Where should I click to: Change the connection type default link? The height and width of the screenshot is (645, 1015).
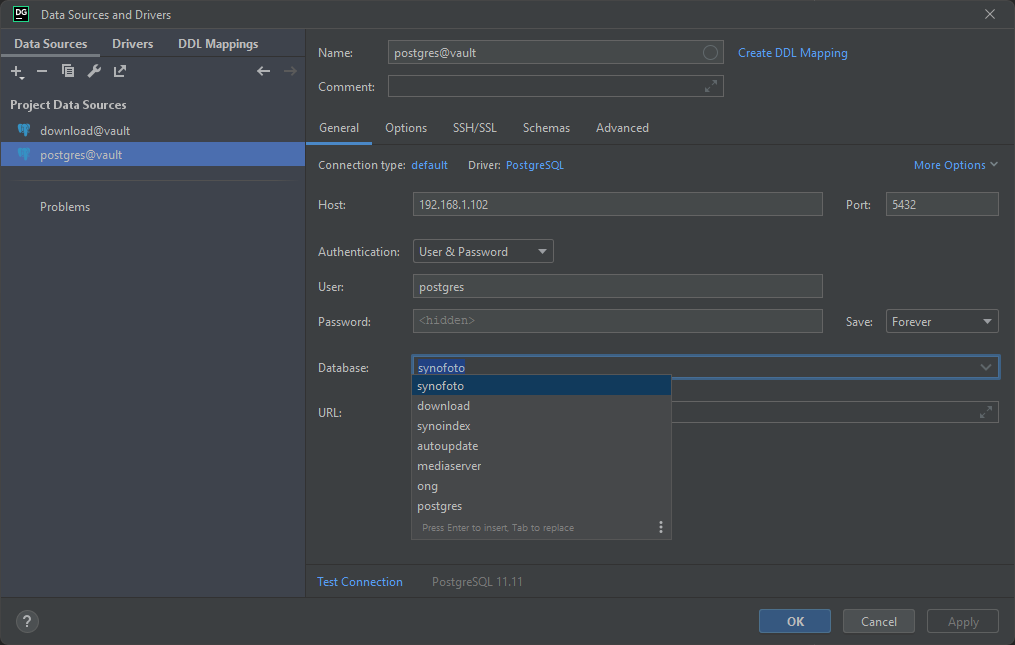tap(429, 165)
